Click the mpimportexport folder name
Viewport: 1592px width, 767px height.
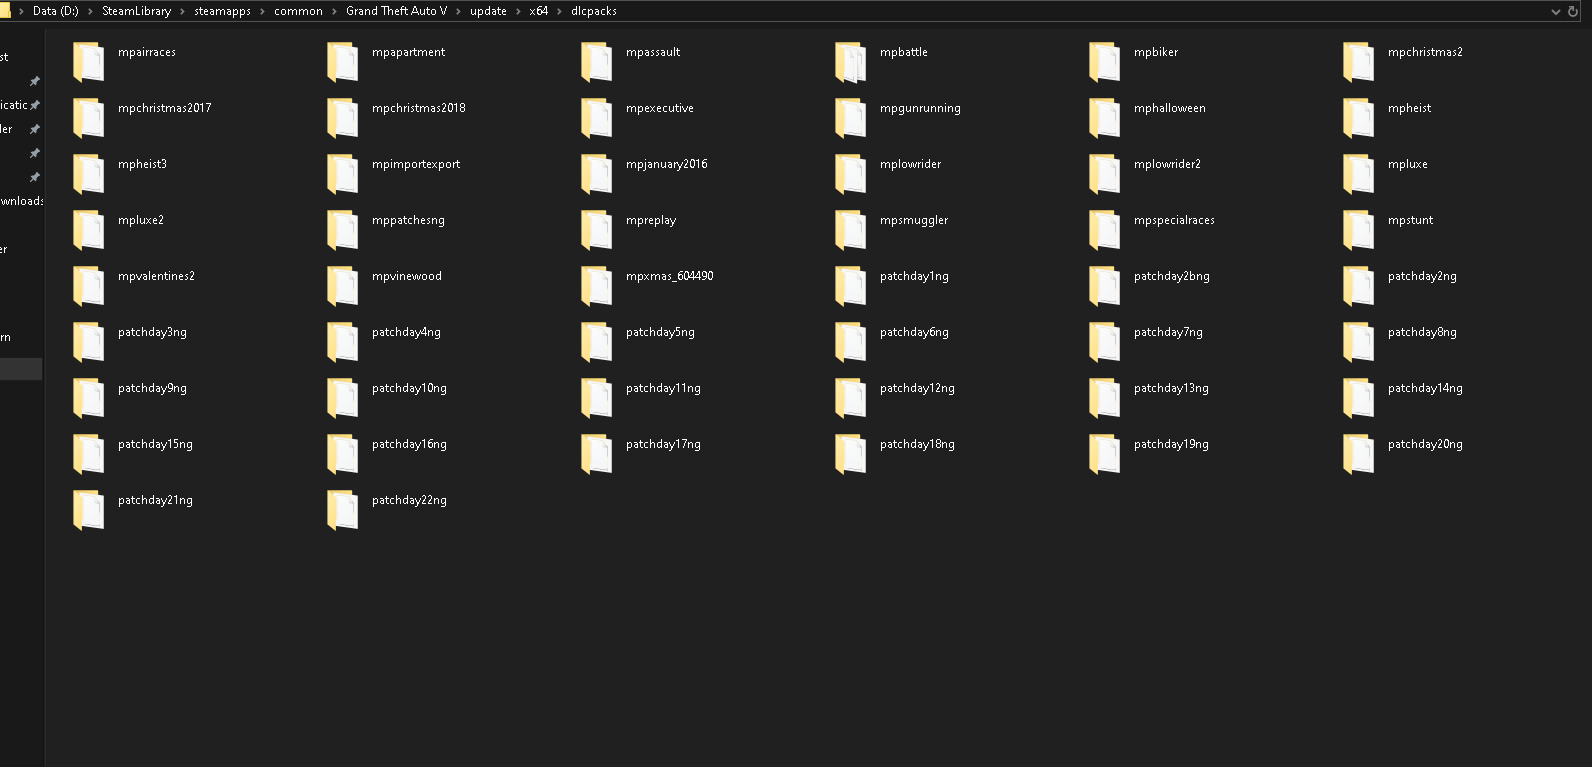tap(416, 164)
